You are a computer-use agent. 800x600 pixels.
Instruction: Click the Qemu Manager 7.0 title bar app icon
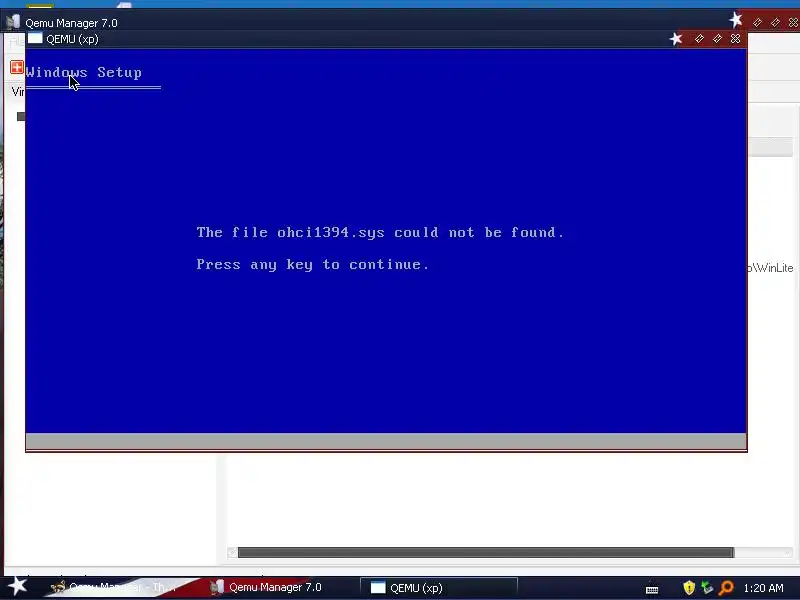pos(13,22)
